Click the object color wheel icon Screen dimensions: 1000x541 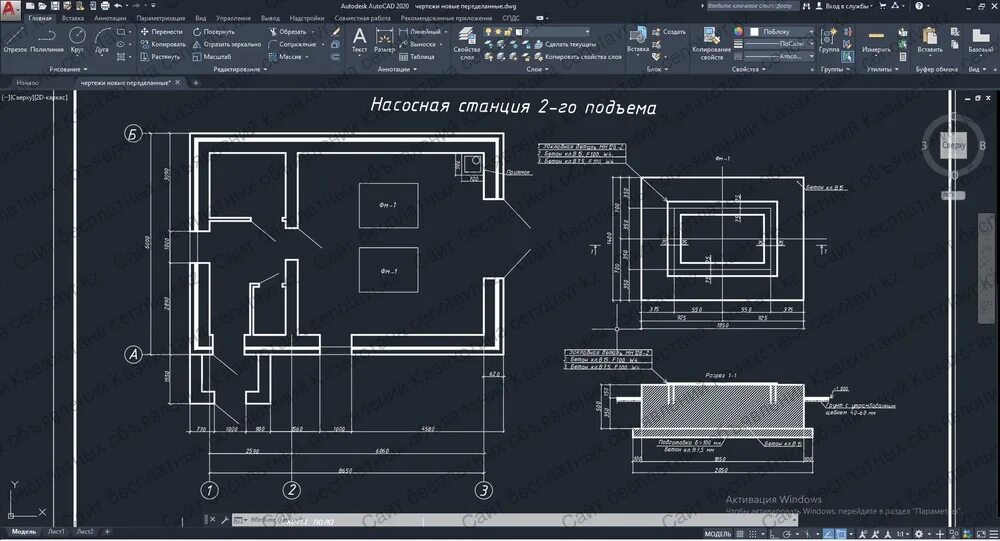(738, 31)
